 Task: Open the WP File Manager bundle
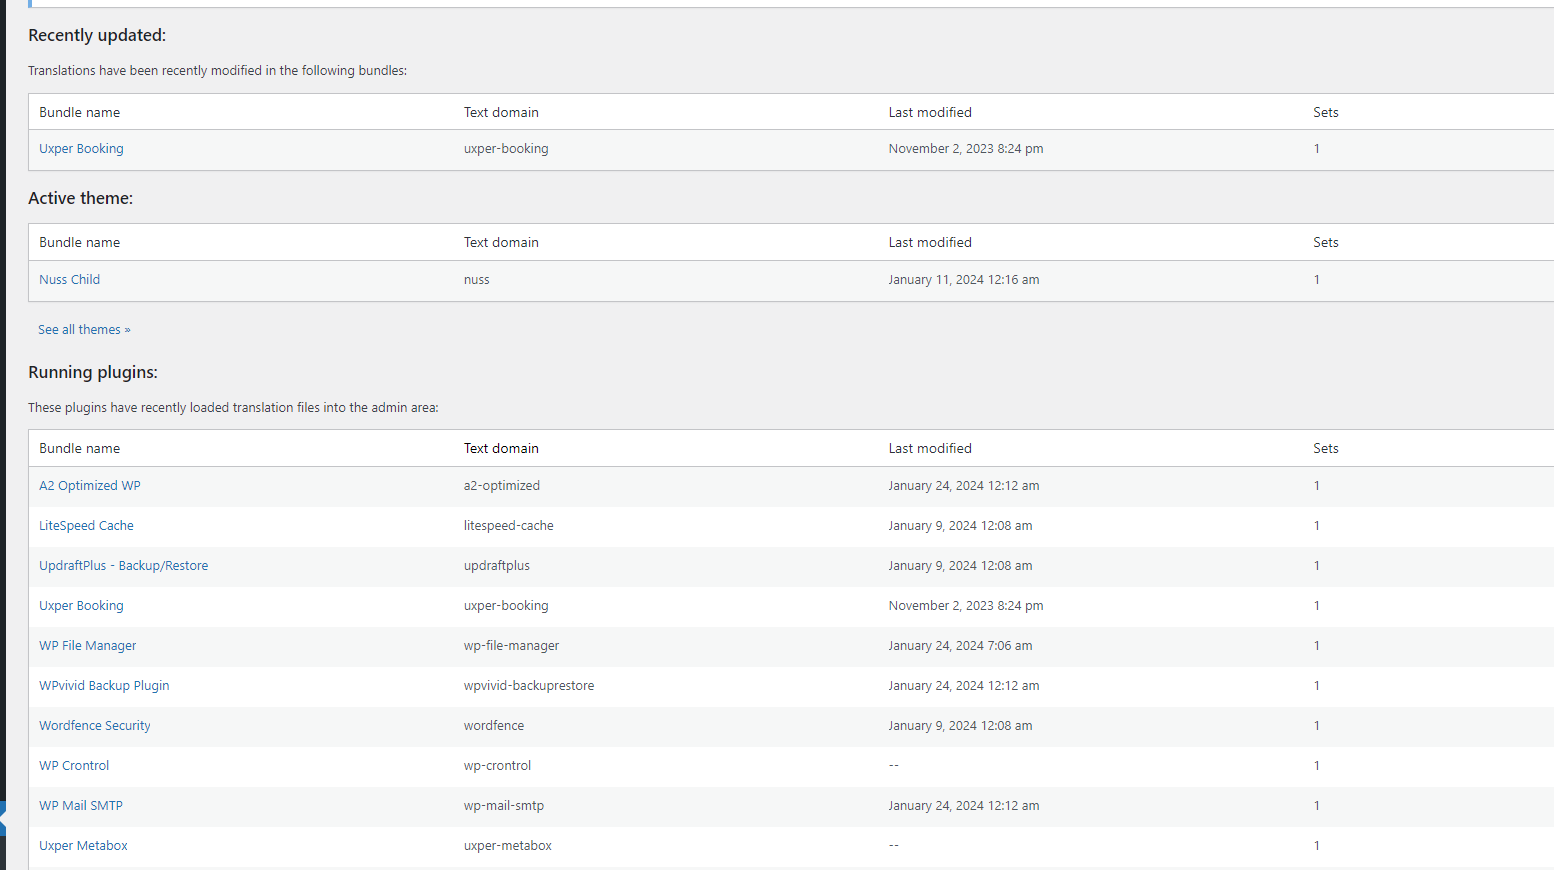click(88, 645)
